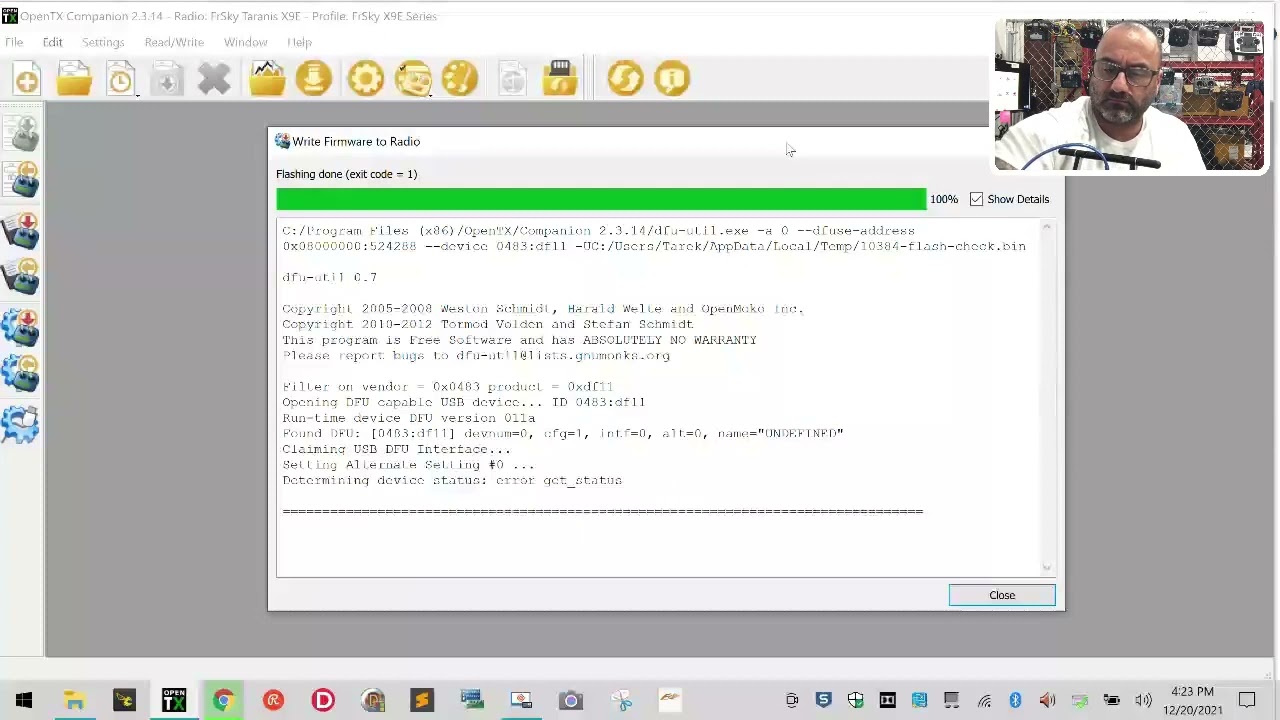This screenshot has height=720, width=1280.
Task: Open File Explorer from the taskbar
Action: (74, 700)
